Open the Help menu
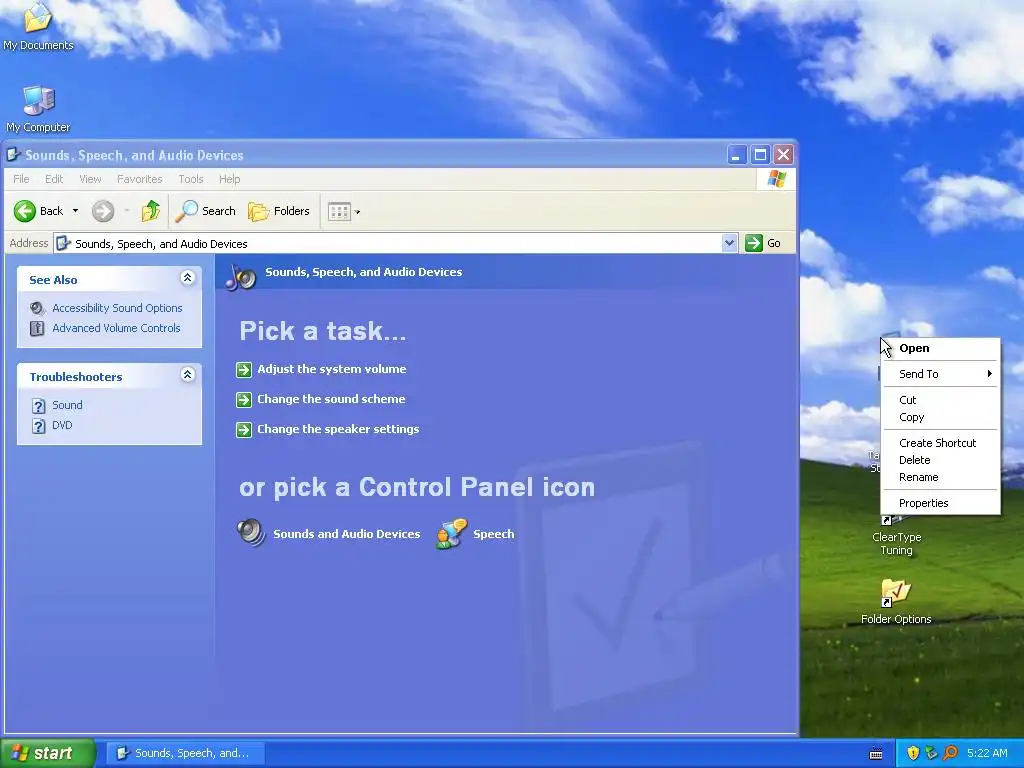Image resolution: width=1024 pixels, height=768 pixels. click(229, 179)
